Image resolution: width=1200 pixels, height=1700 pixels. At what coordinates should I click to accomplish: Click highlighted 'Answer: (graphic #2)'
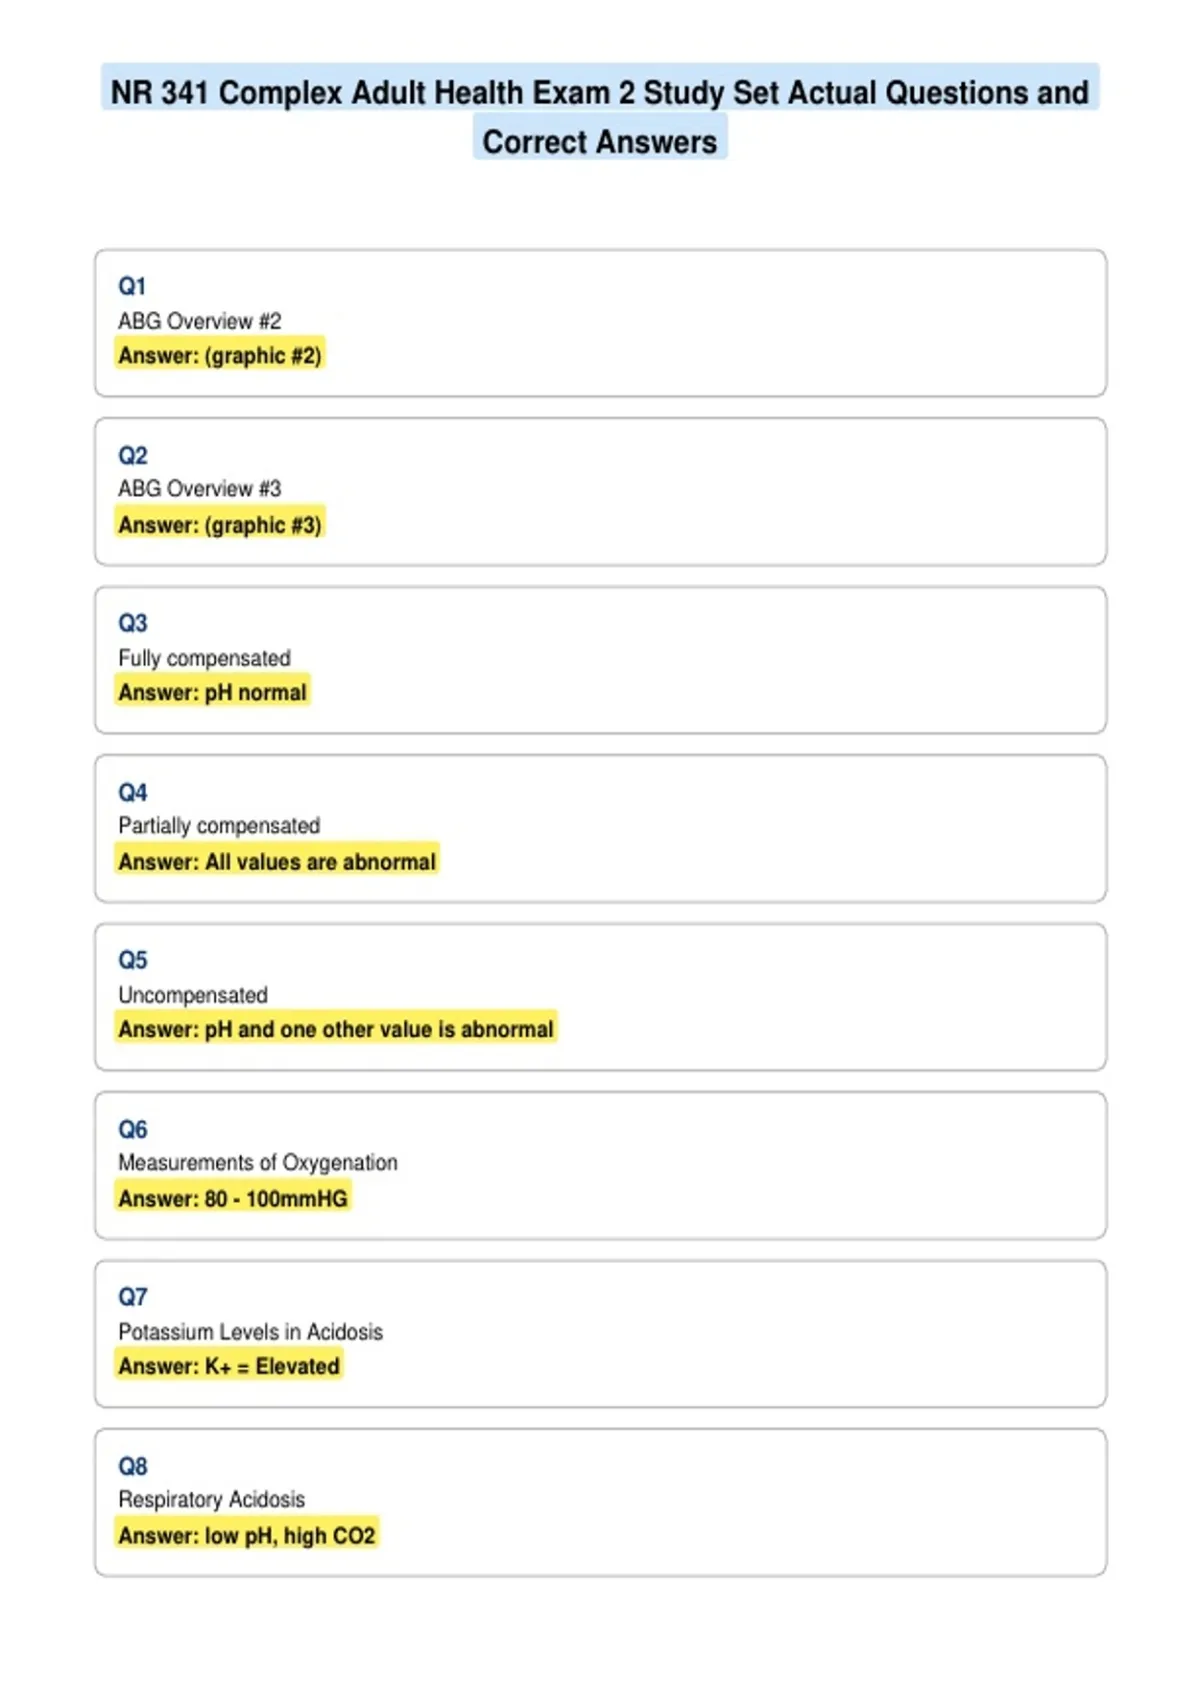tap(220, 355)
